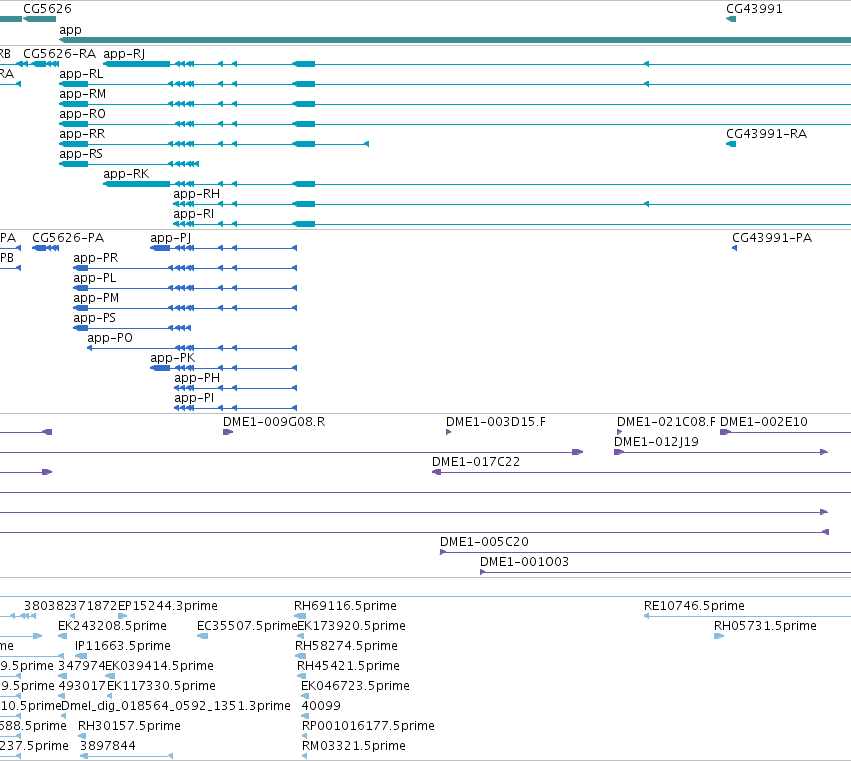
Task: Click the DME1-001O03 clone label
Action: point(524,562)
